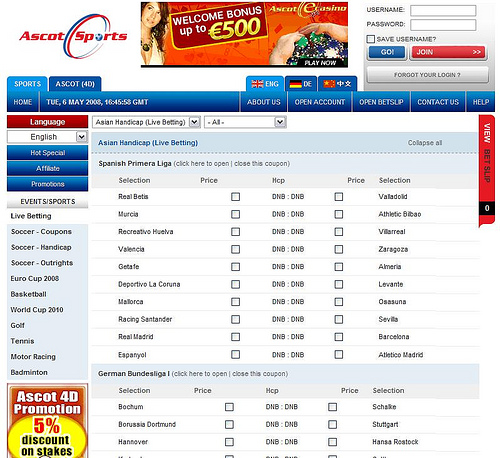
Task: Click the Collapse all link
Action: click(x=425, y=143)
